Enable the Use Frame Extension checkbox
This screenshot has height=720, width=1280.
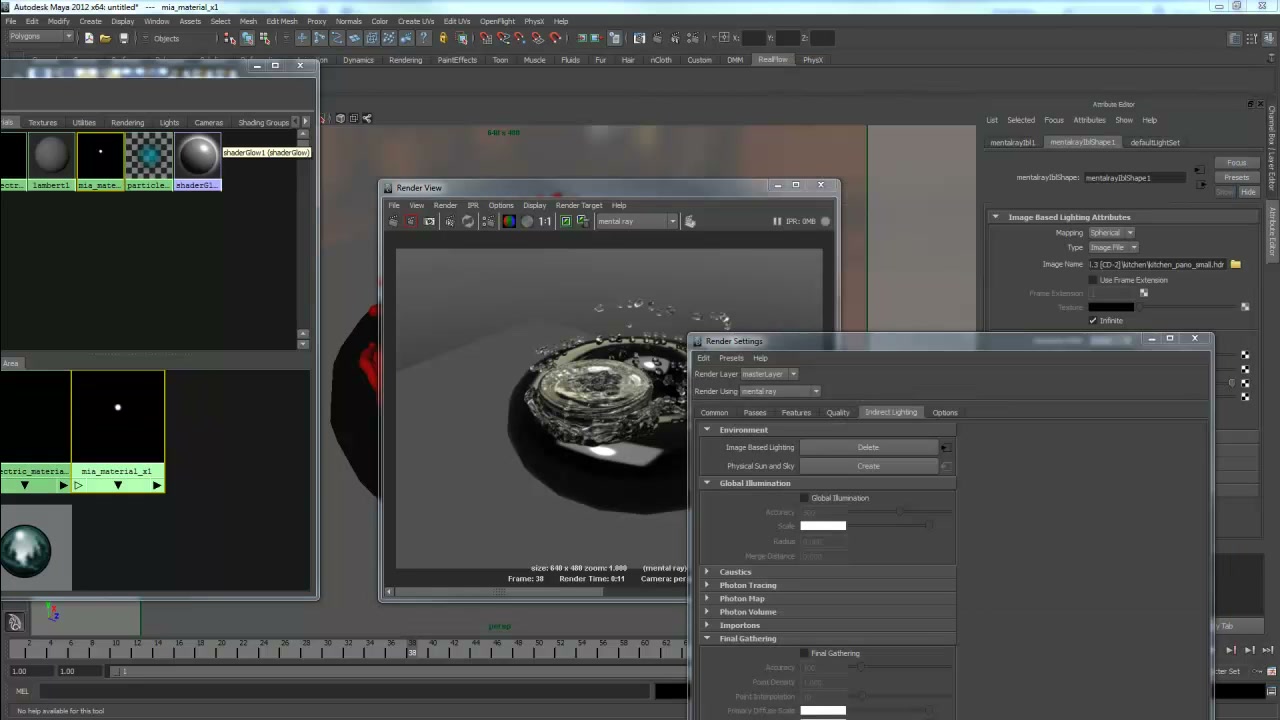(1093, 280)
